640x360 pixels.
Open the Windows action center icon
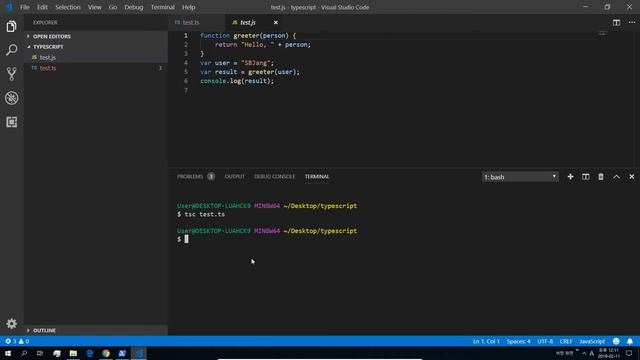pyautogui.click(x=629, y=353)
